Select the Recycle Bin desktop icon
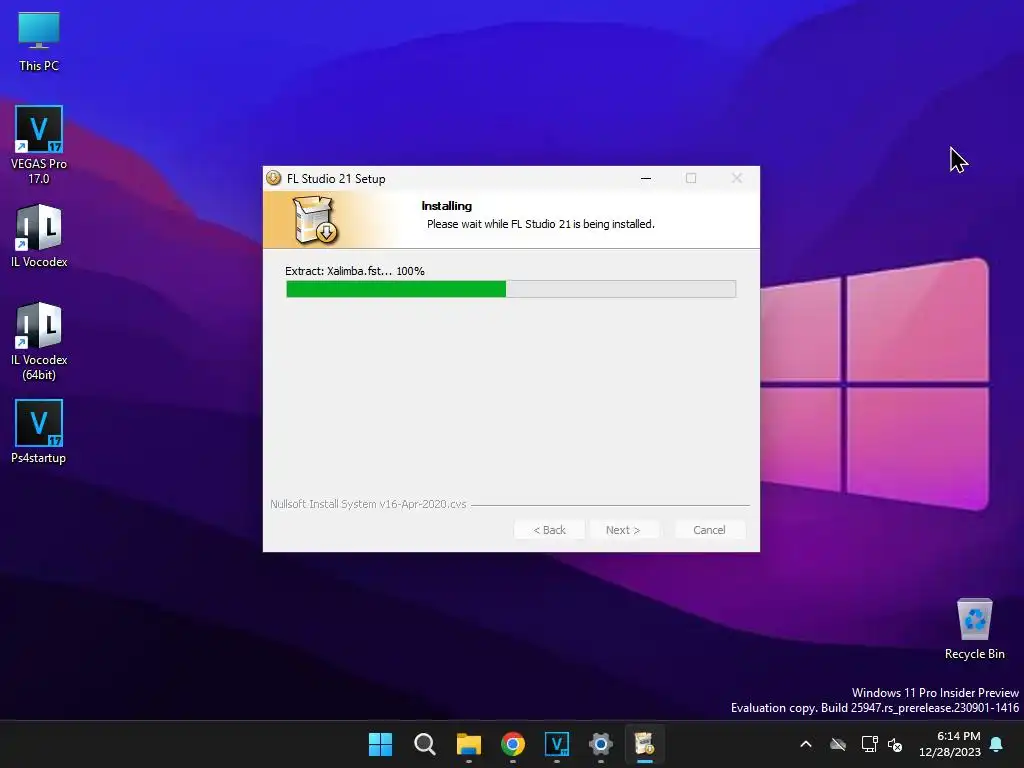 974,629
